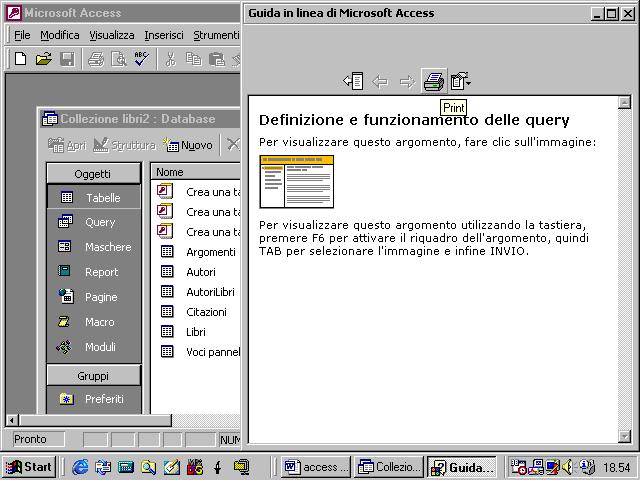Click the volume speaker tray icon

pos(567,467)
